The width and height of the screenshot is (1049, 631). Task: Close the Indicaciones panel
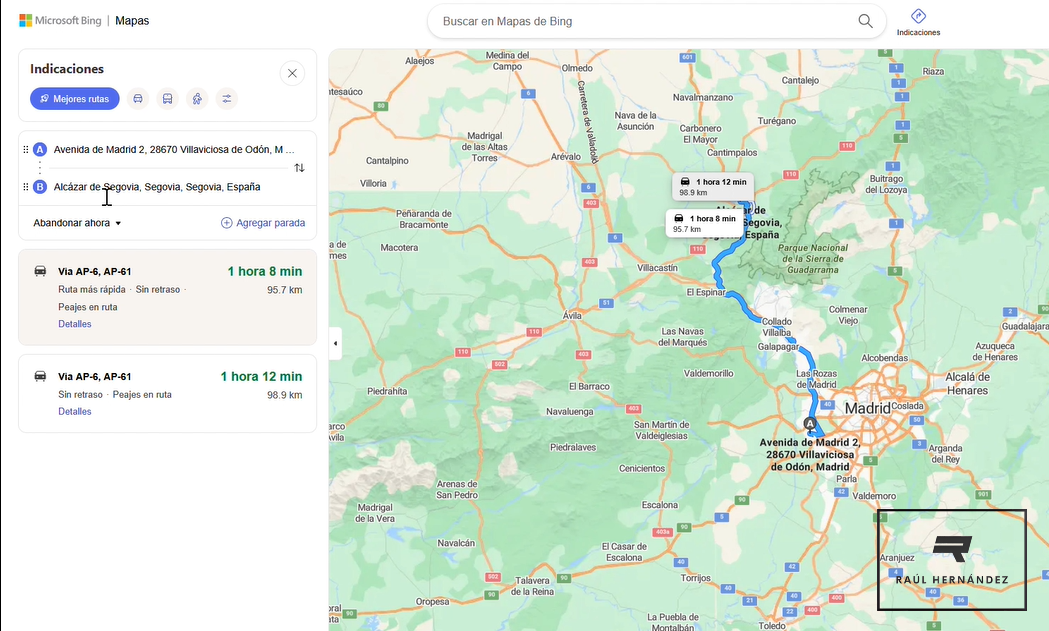(292, 73)
